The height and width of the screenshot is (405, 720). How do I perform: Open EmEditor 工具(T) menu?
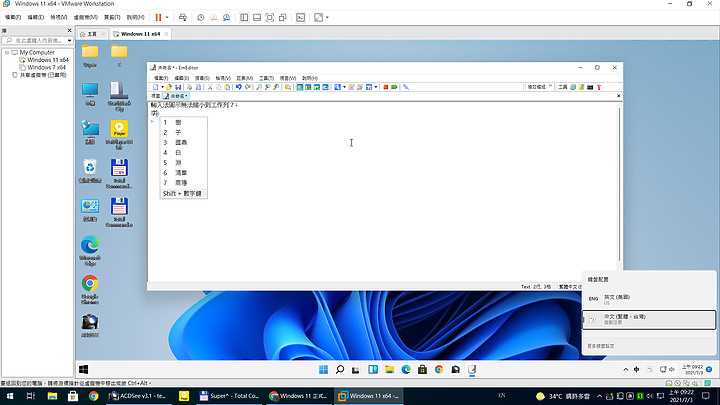click(266, 78)
